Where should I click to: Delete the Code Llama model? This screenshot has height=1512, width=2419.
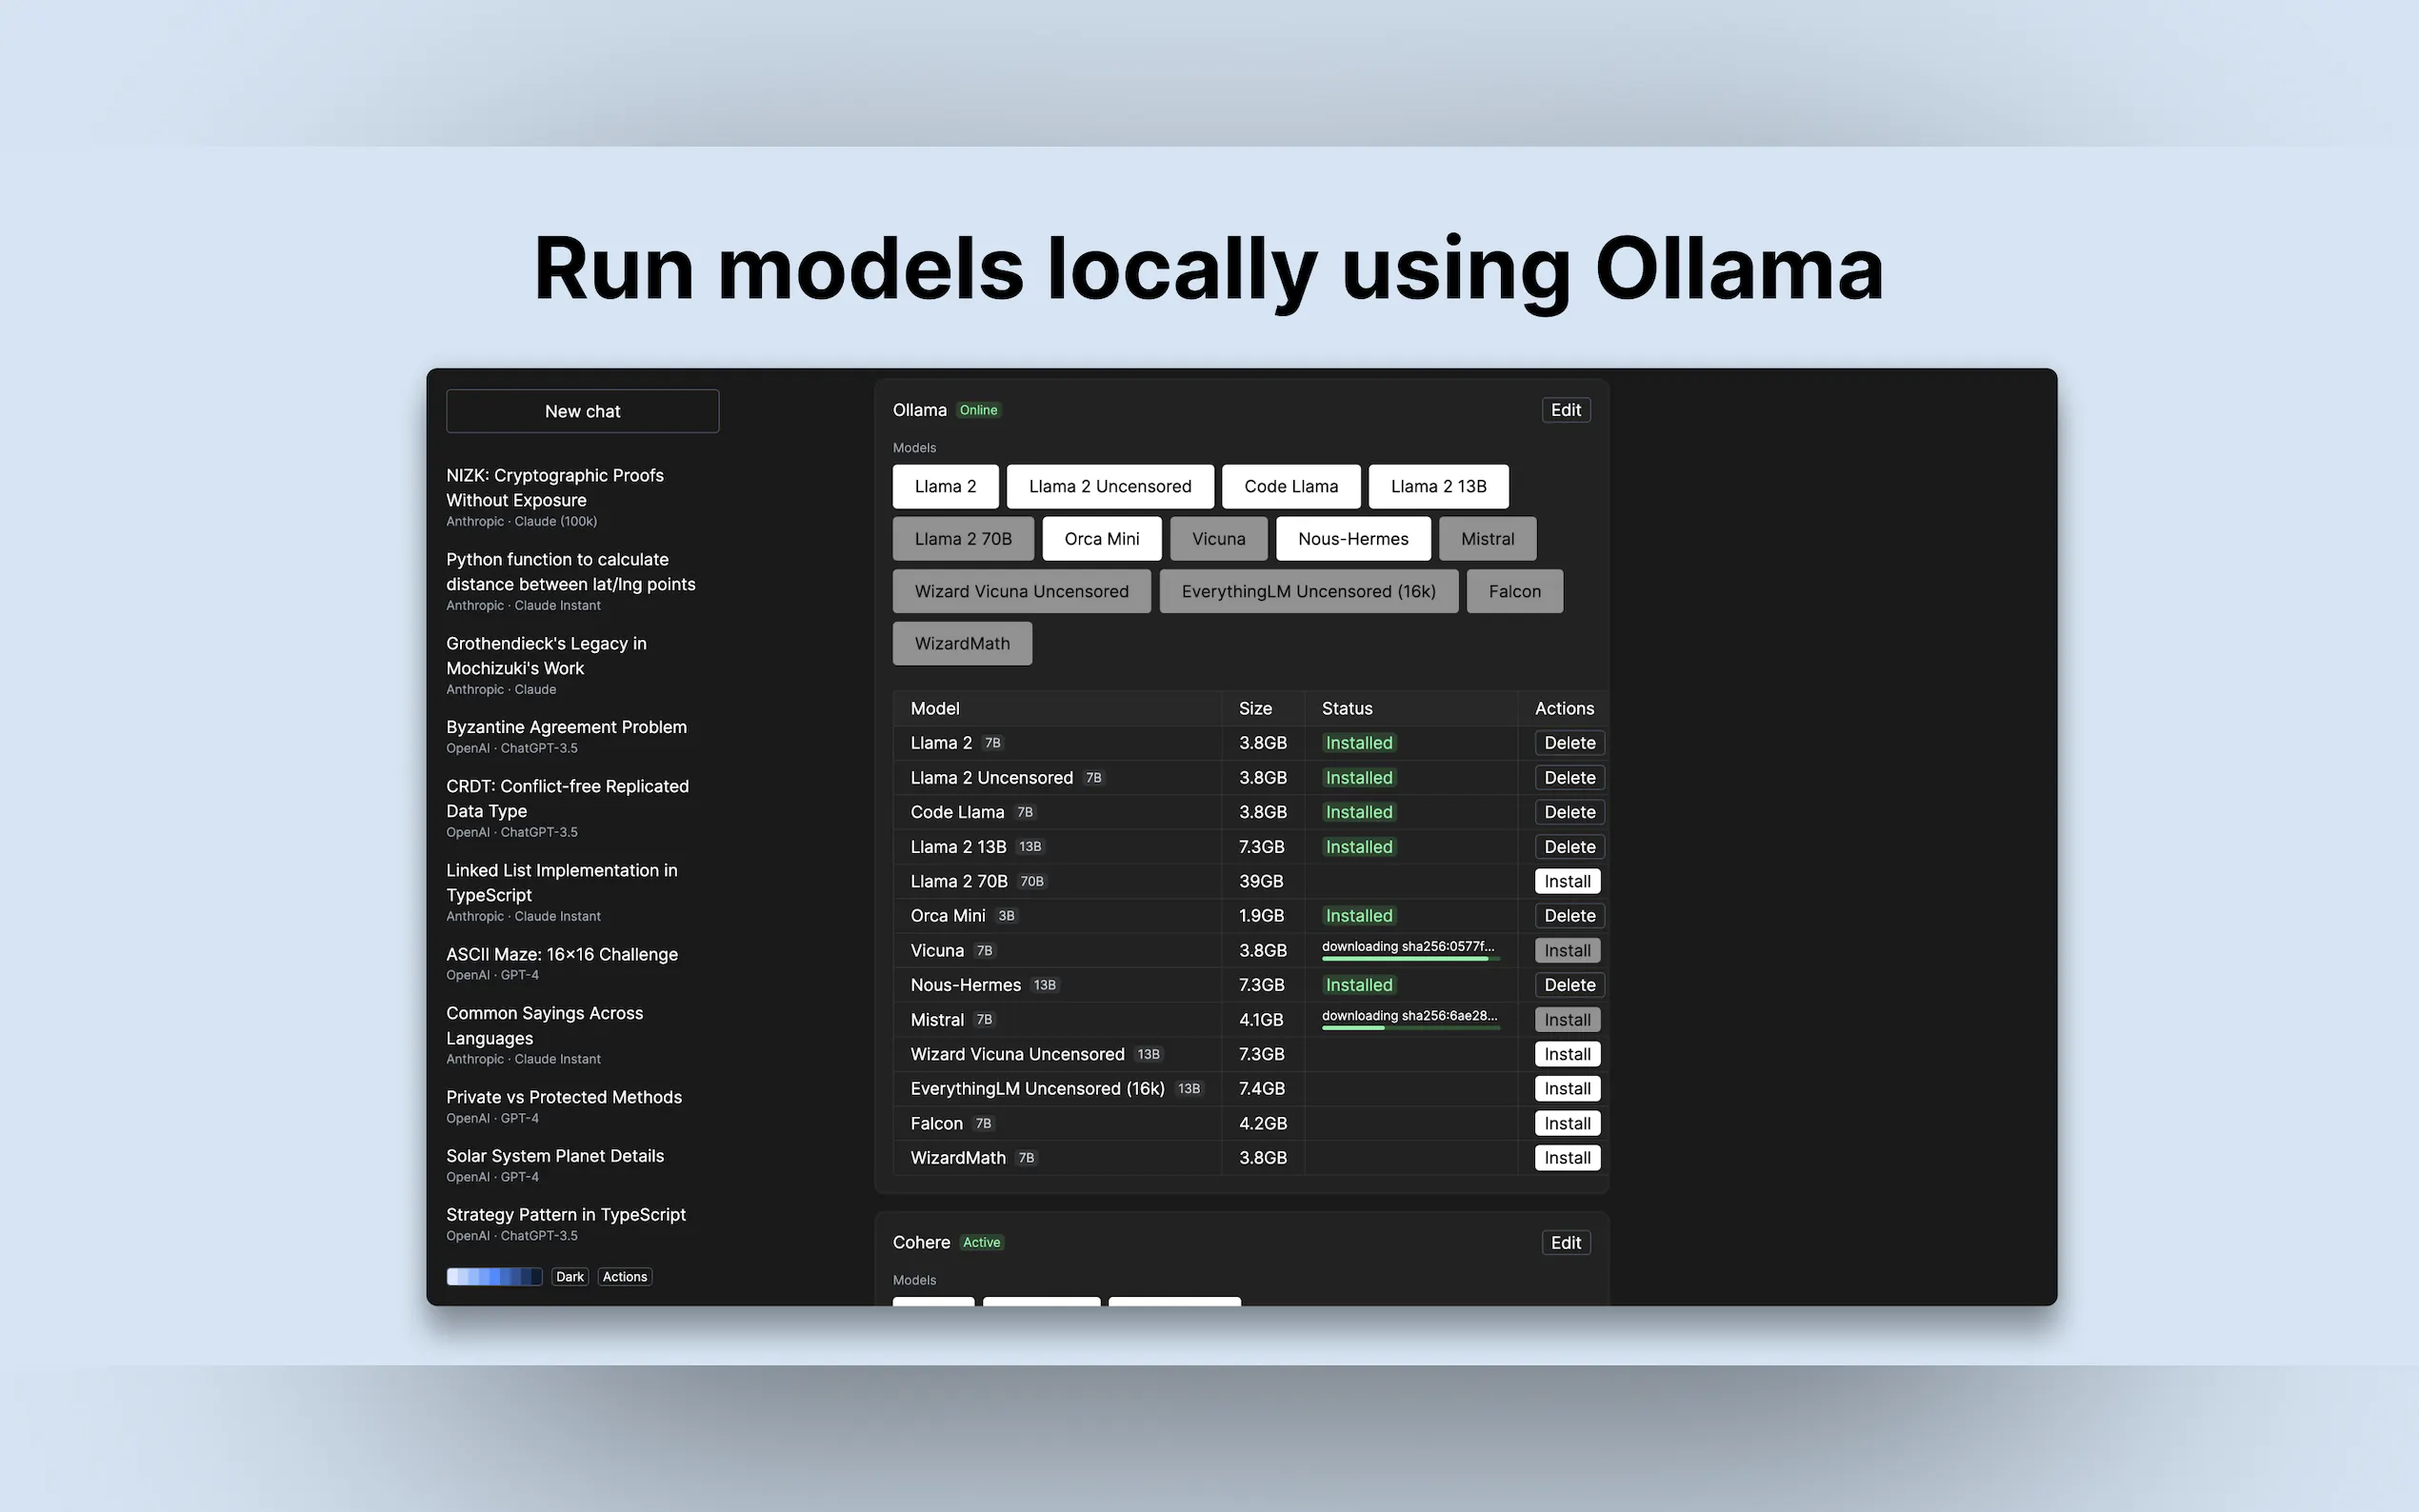[1570, 812]
